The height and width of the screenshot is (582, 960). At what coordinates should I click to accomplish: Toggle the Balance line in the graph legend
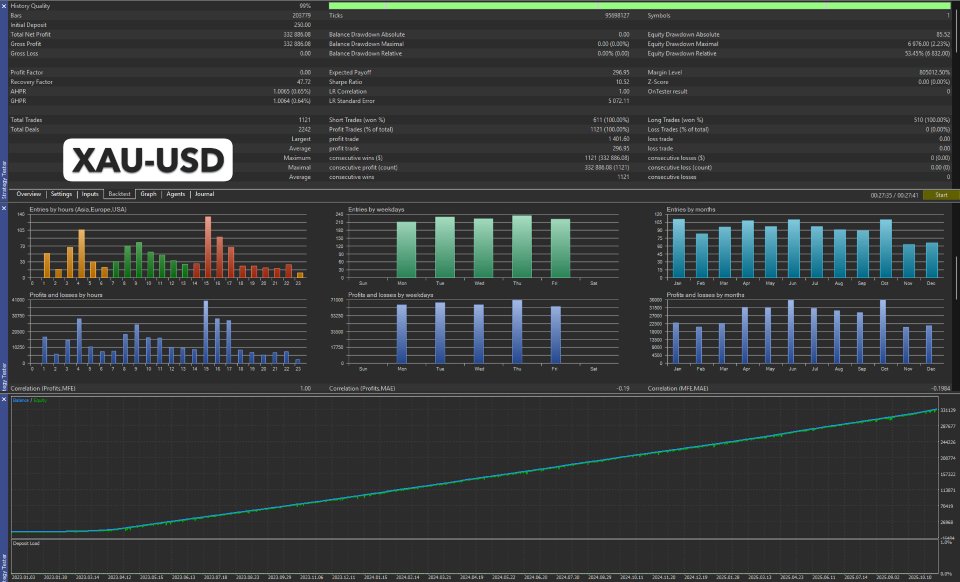(22, 398)
